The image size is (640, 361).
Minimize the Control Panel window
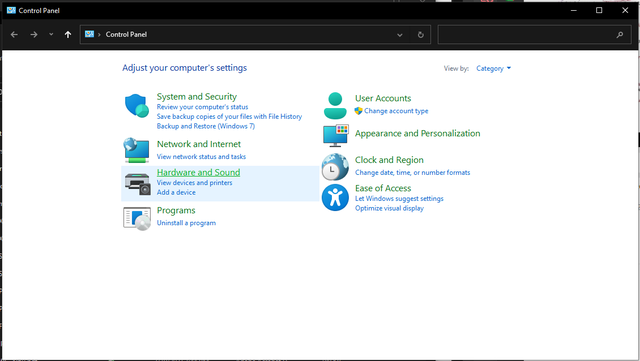(x=573, y=10)
